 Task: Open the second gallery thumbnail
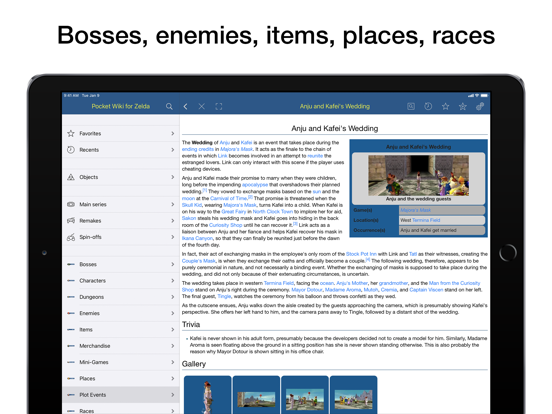pos(256,395)
